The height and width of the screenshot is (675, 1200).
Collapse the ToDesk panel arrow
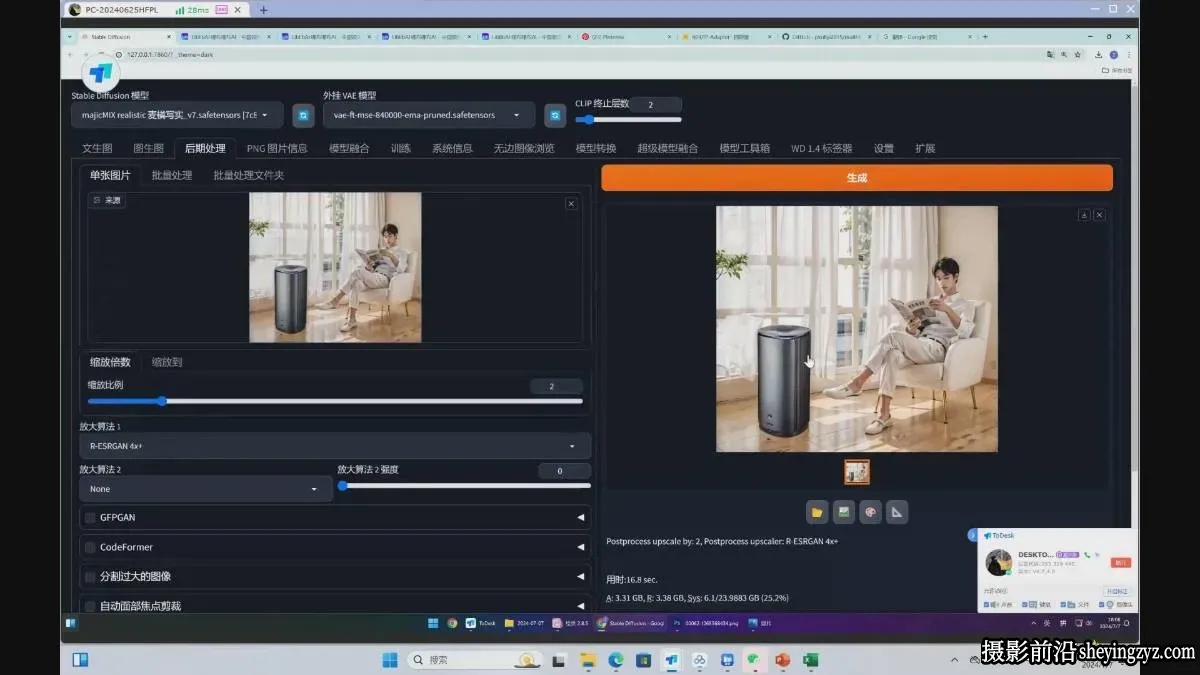pos(971,536)
